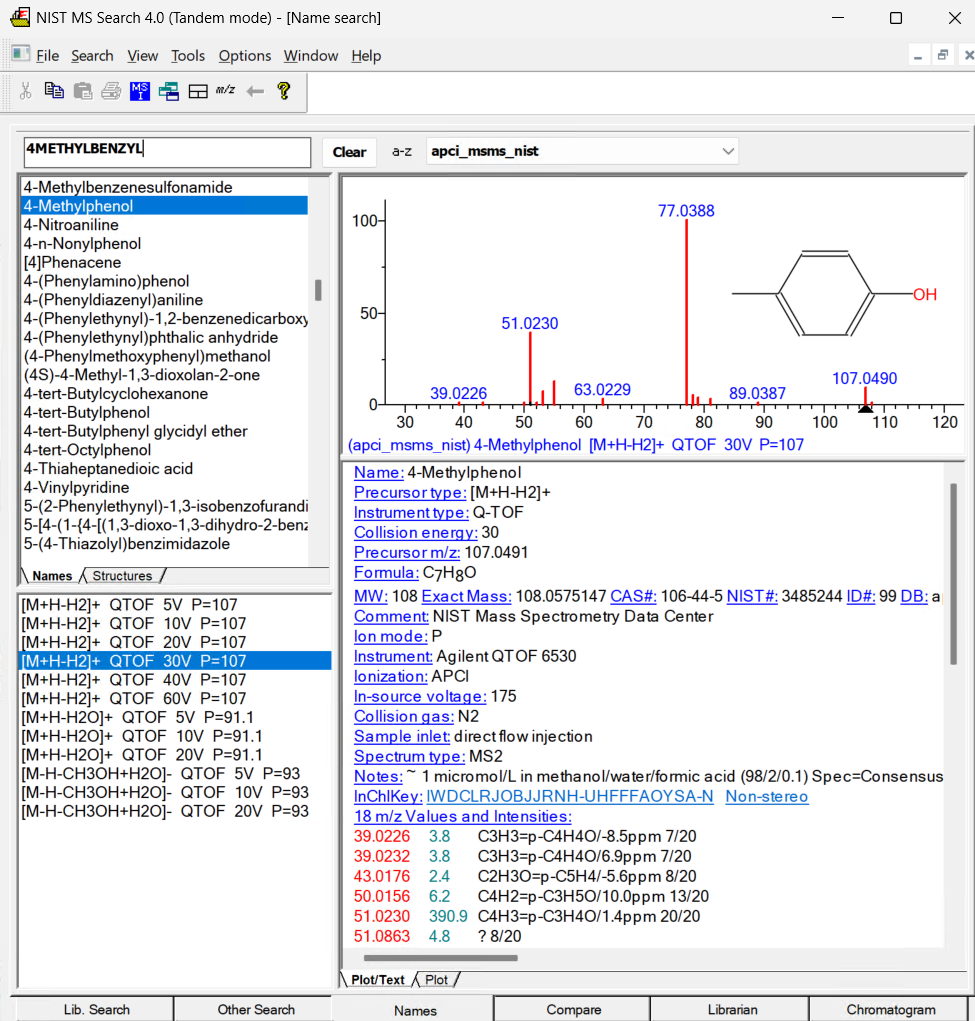975x1021 pixels.
Task: Switch to the Compare tab
Action: 574,1009
